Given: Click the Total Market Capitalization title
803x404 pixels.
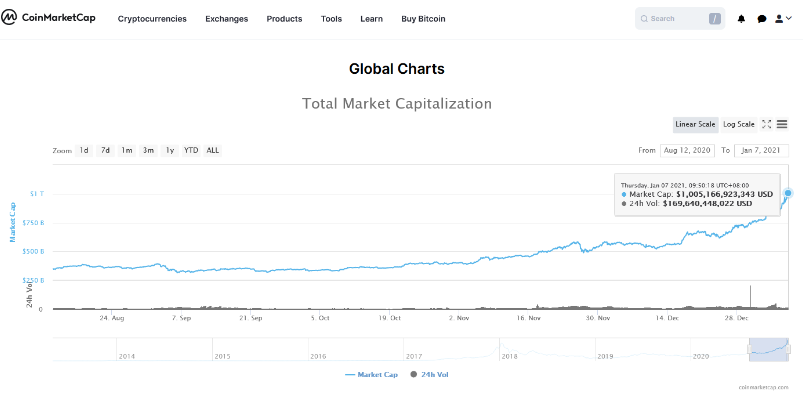Looking at the screenshot, I should click(397, 104).
